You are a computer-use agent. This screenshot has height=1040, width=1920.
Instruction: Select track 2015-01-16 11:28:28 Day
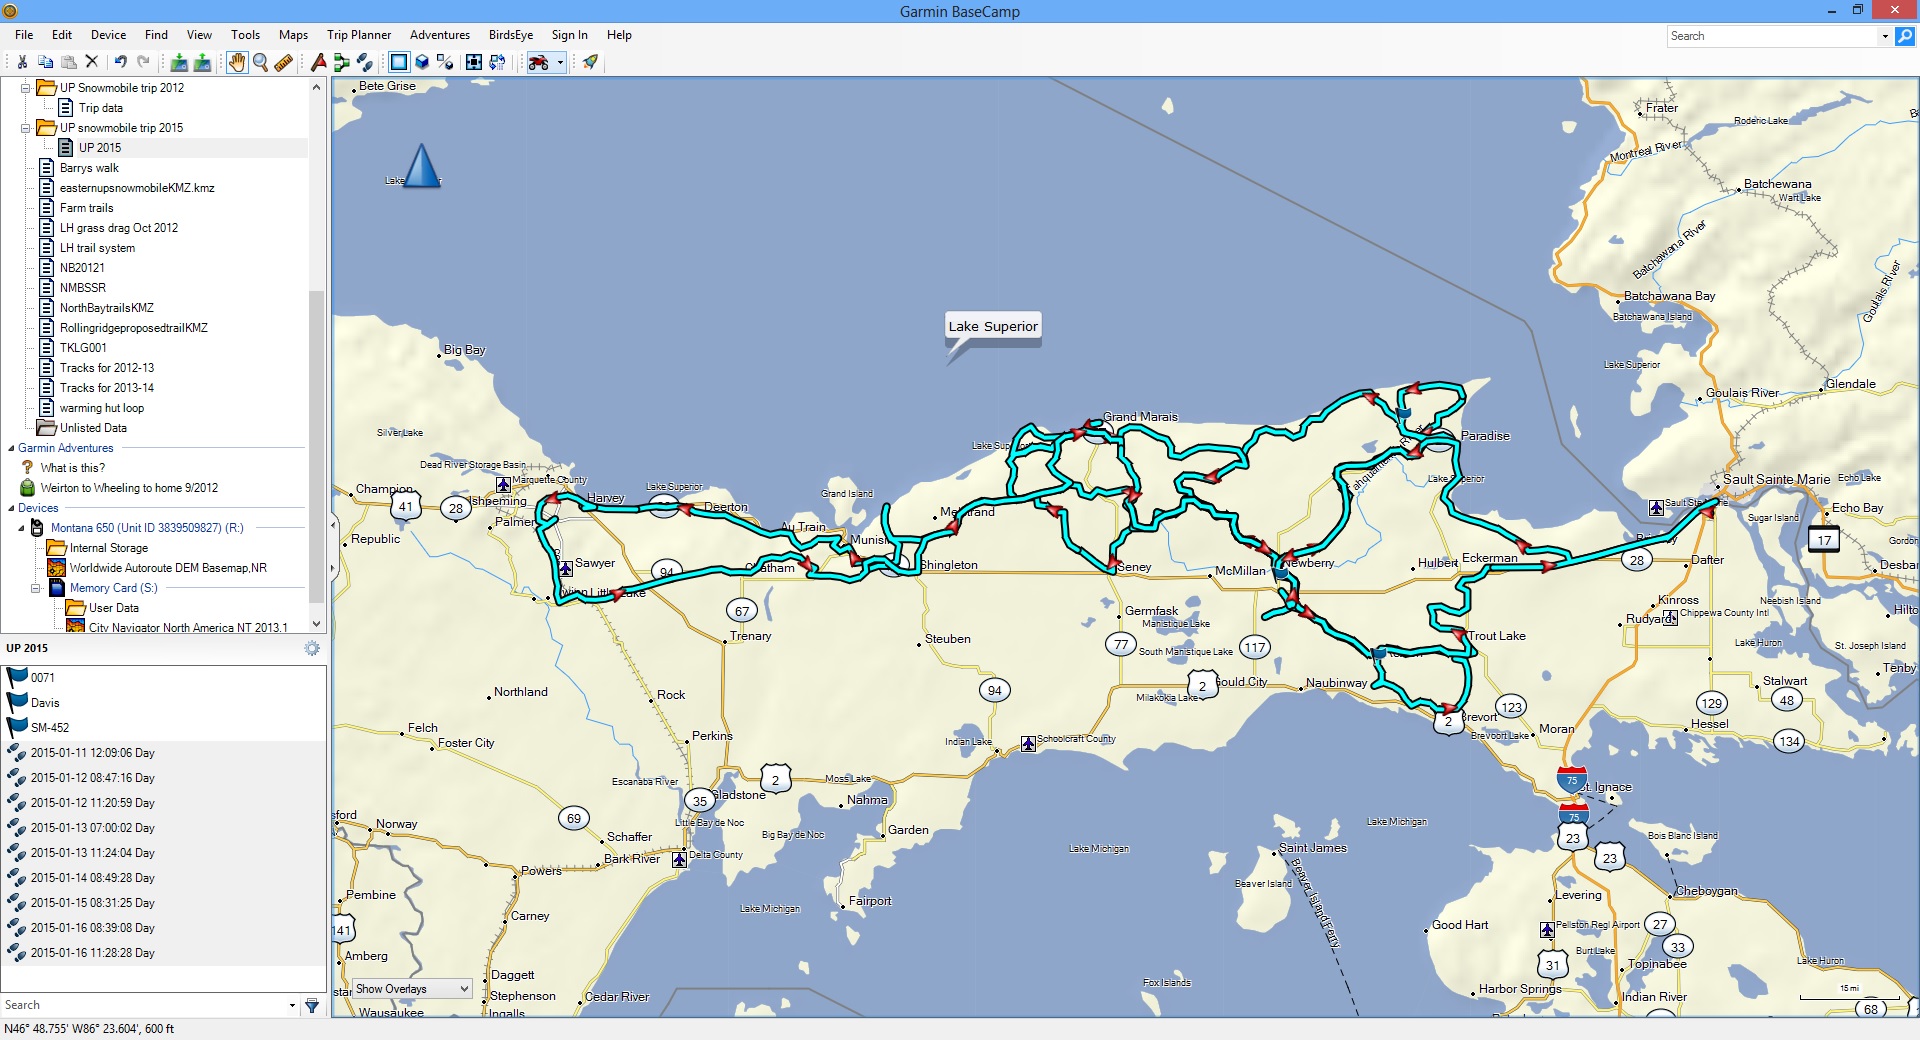[x=164, y=953]
